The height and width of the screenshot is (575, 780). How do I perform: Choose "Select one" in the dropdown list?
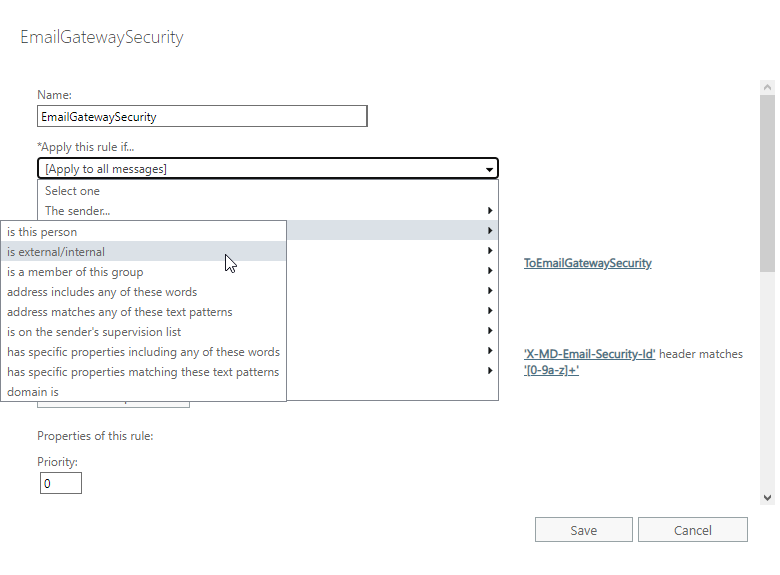tap(73, 191)
